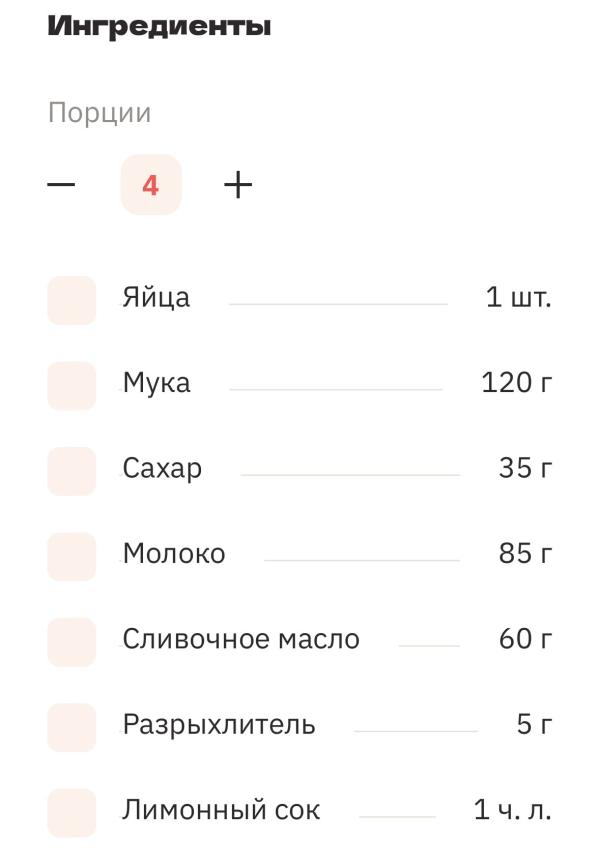Enable the Лимонный сок checkbox
Screen dimensions: 600x867
(x=72, y=811)
